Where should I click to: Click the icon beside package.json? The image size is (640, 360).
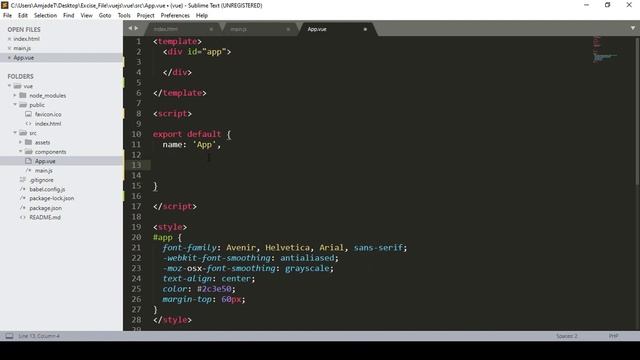(23, 208)
